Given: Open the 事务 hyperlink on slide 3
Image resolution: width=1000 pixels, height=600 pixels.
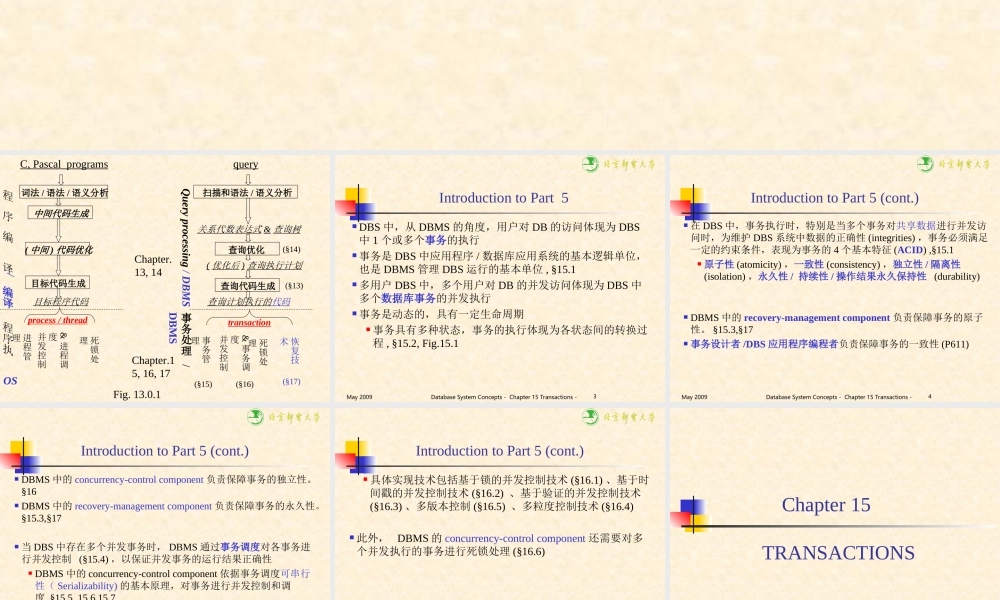Looking at the screenshot, I should [435, 238].
